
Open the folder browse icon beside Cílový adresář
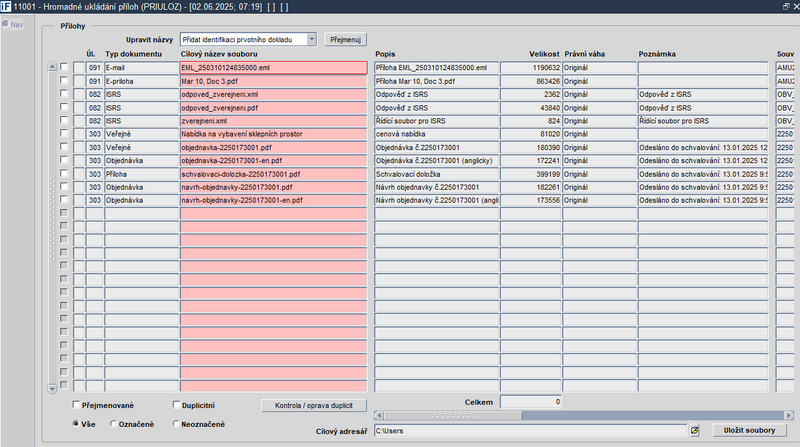tap(694, 431)
